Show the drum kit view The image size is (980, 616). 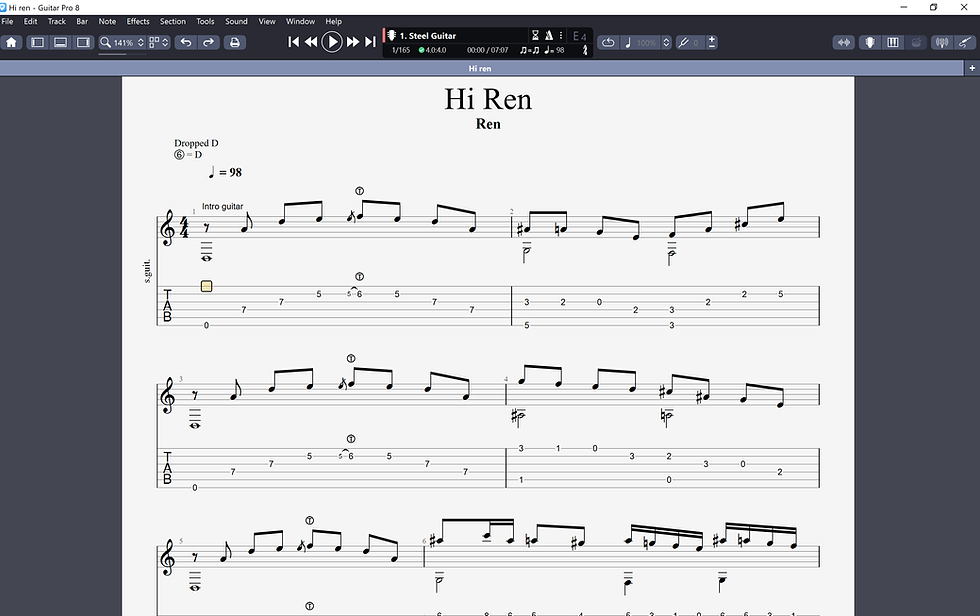point(917,42)
